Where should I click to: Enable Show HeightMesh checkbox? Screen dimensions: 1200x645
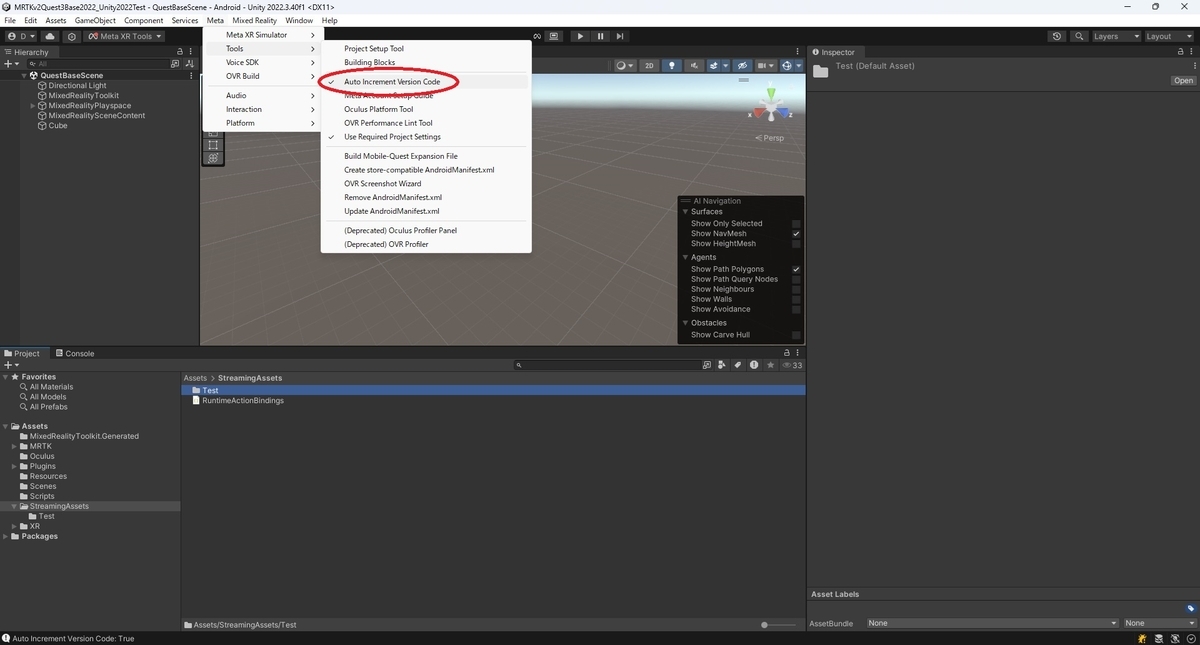point(796,244)
